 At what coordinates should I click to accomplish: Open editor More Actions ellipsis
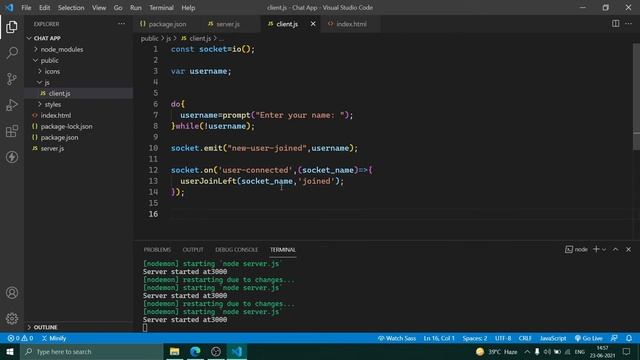628,24
